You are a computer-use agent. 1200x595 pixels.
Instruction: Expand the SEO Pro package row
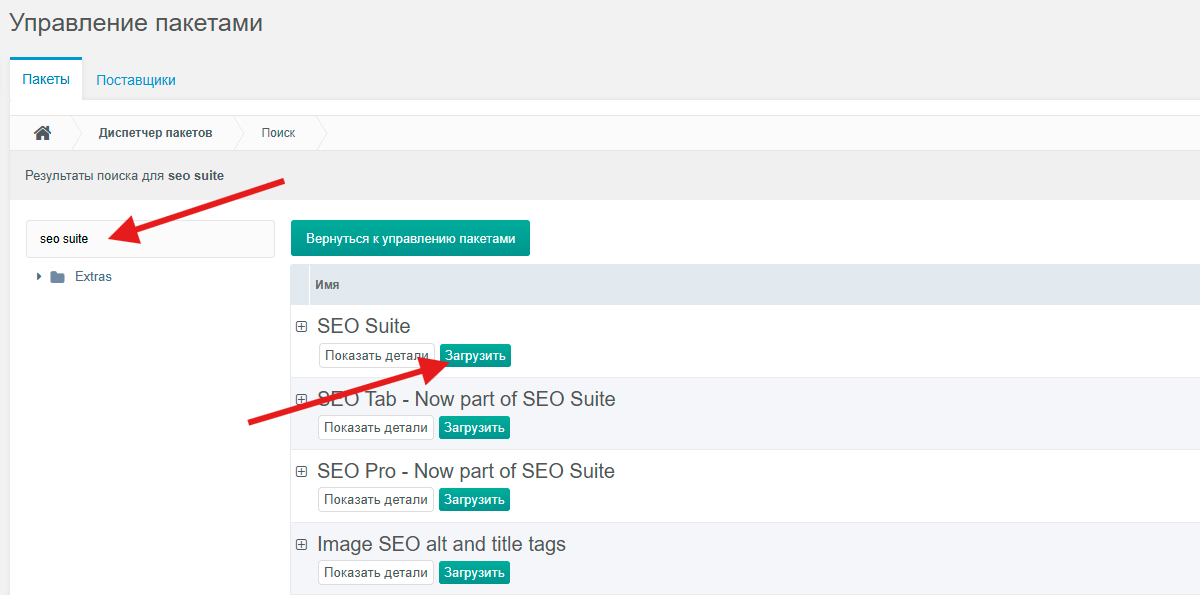301,471
